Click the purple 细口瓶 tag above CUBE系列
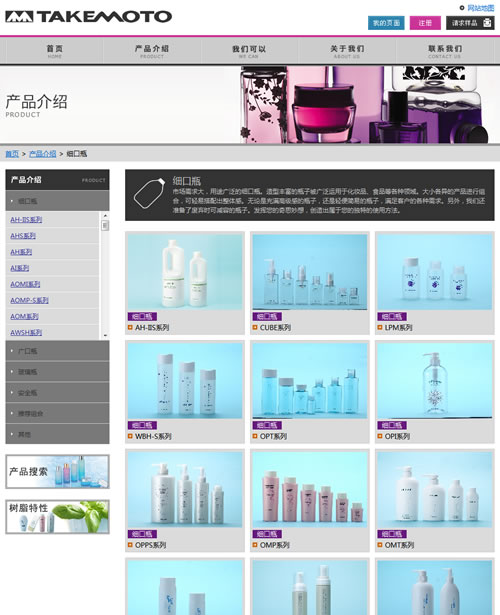Screen dimensions: 500x615 click(x=267, y=316)
